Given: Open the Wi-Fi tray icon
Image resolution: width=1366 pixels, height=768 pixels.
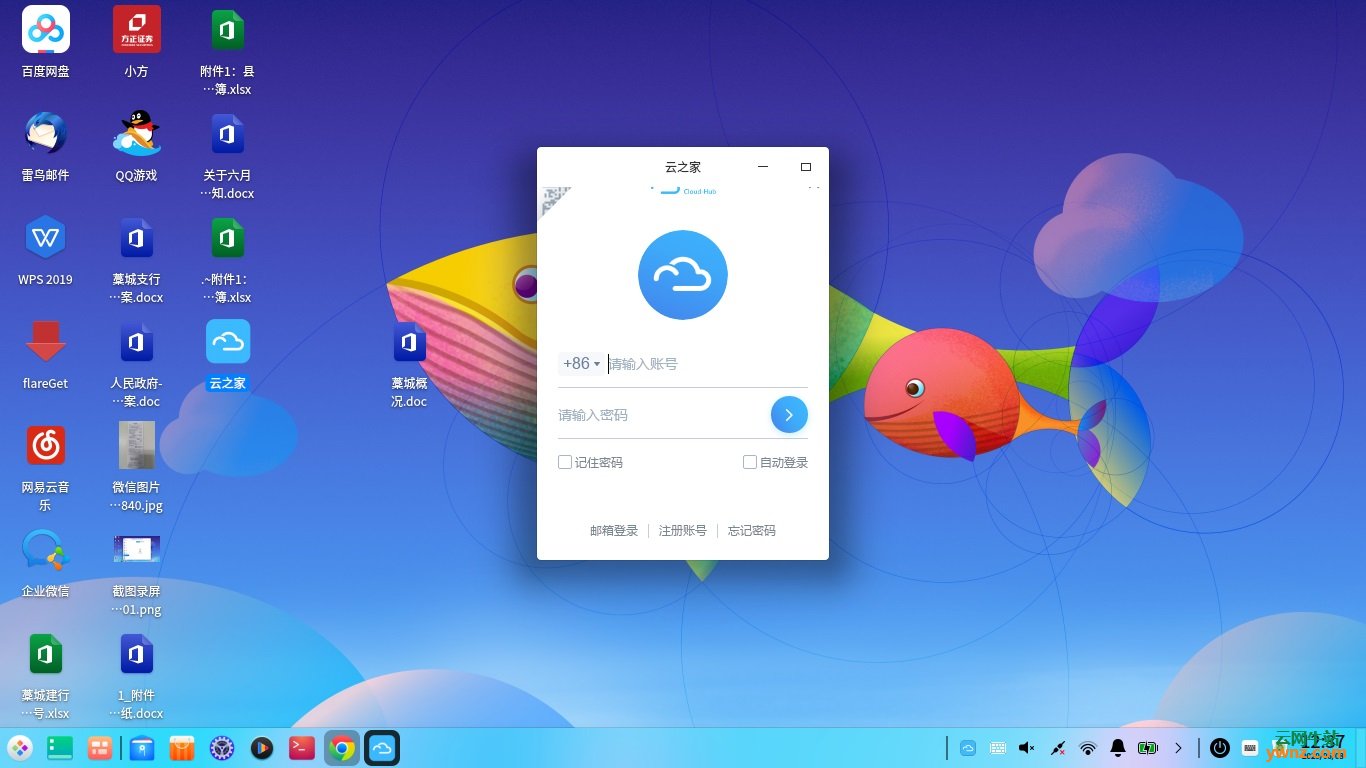Looking at the screenshot, I should tap(1088, 748).
